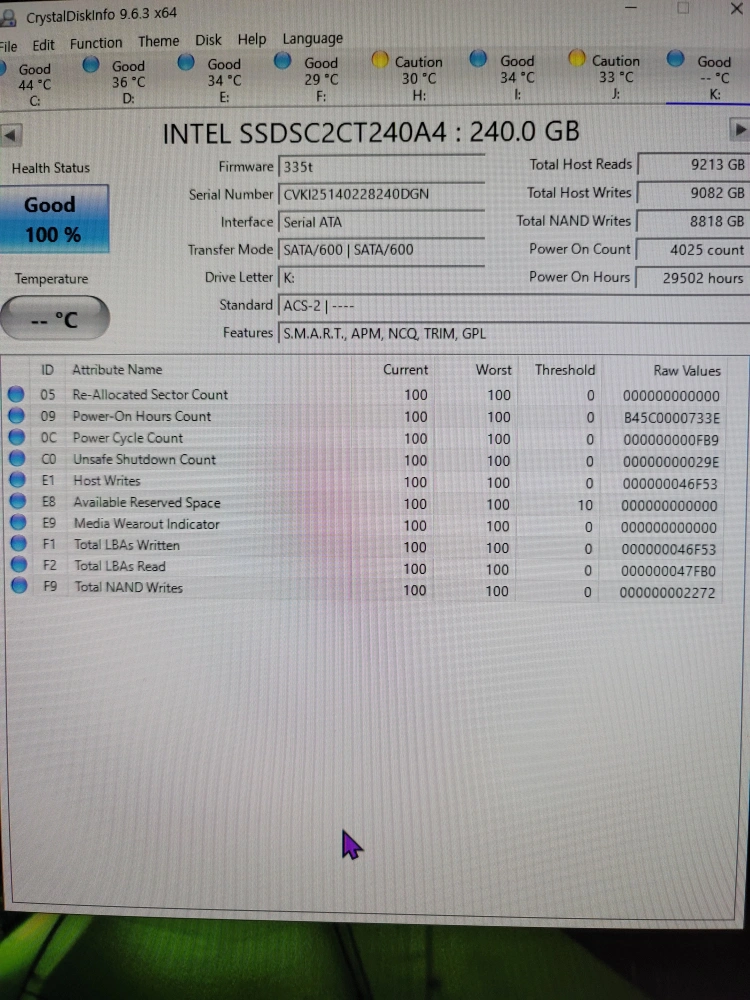Go to the next disk with right arrow
This screenshot has height=1000, width=750.
[x=739, y=129]
